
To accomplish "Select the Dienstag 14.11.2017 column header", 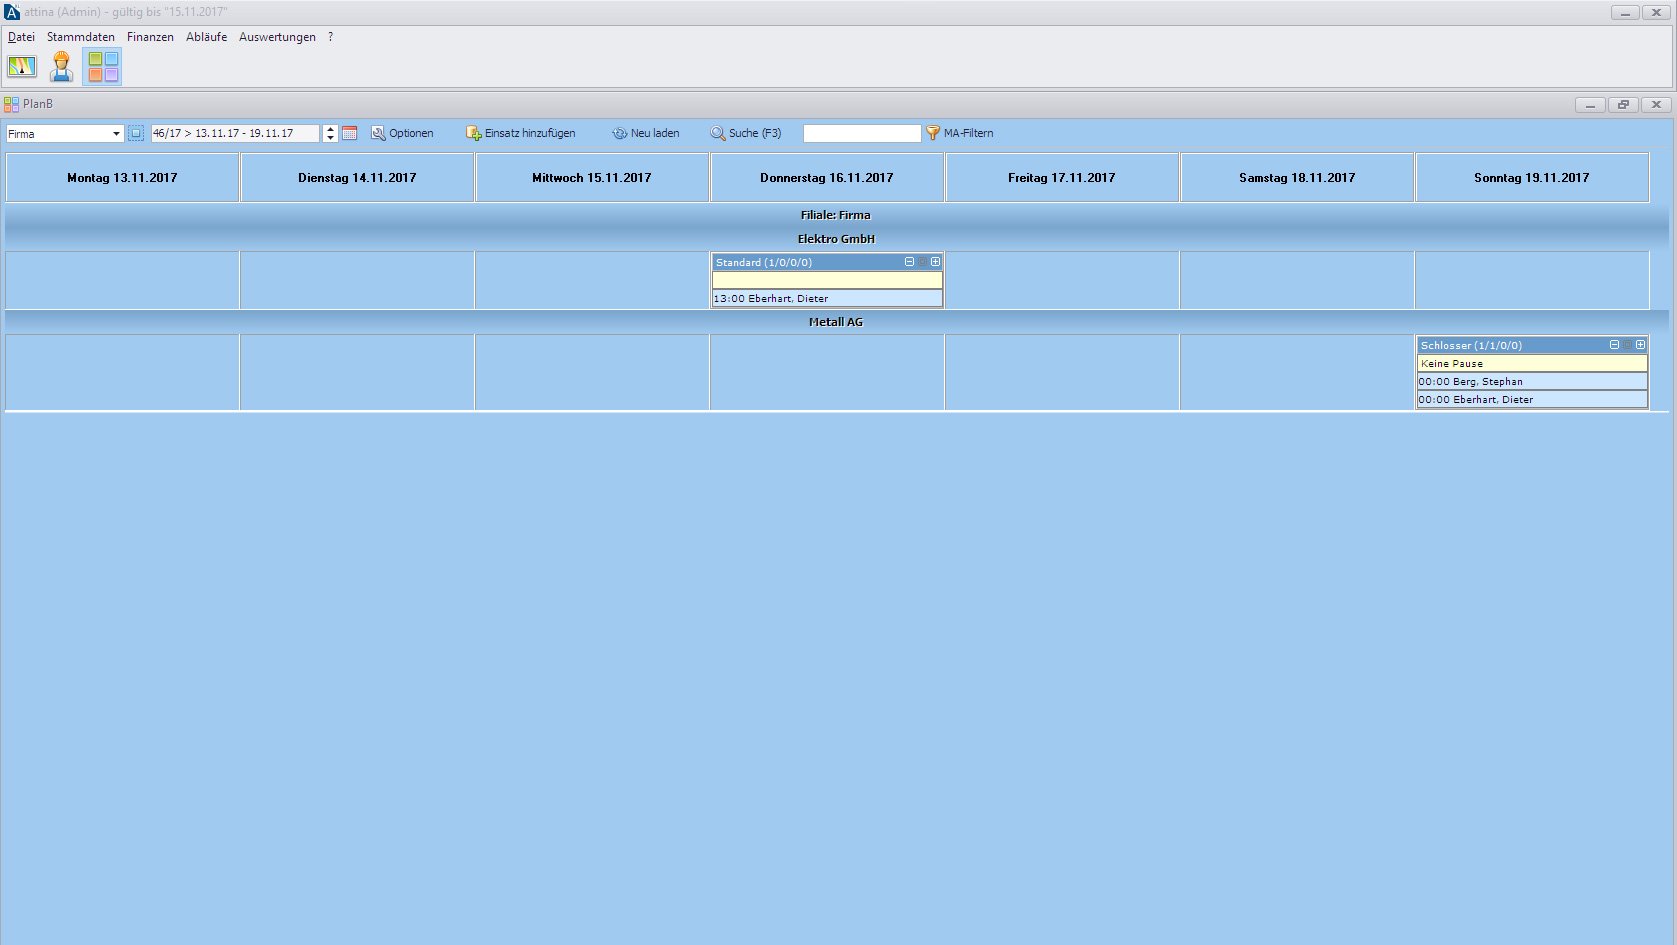I will (357, 178).
